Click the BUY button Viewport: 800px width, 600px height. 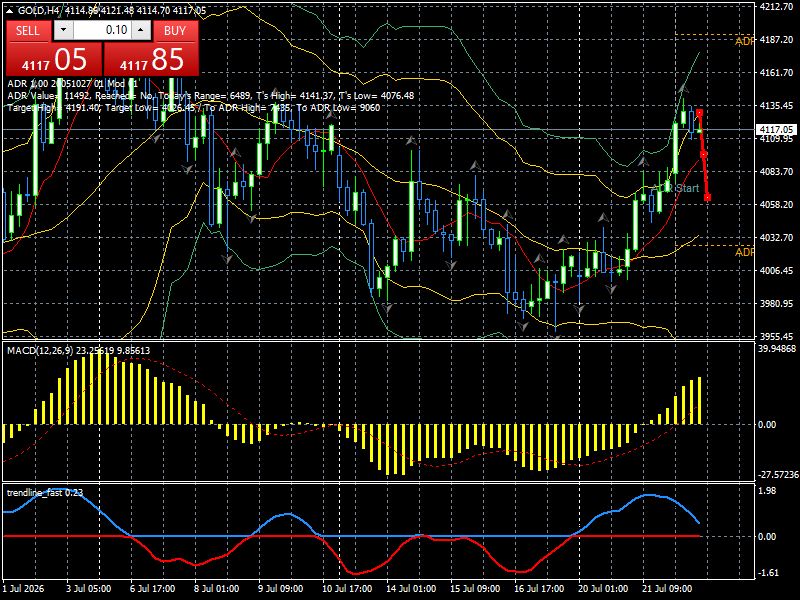(174, 31)
